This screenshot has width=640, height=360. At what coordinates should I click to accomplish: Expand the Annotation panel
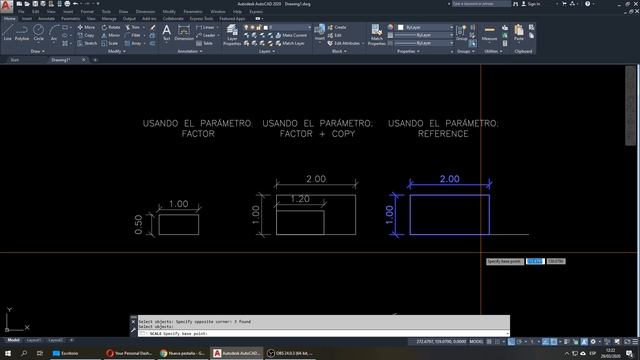click(x=190, y=51)
